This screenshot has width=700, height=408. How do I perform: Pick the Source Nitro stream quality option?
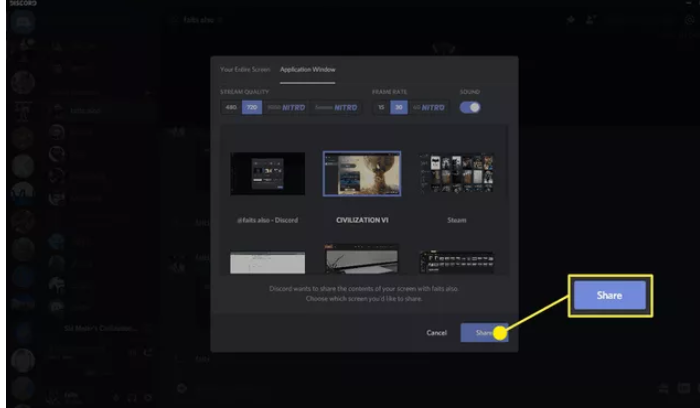(336, 108)
